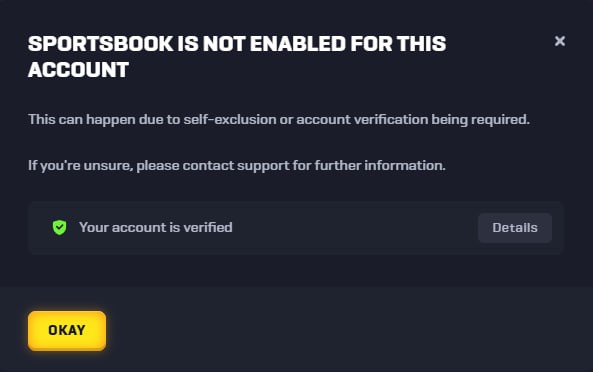The image size is (593, 372).
Task: Close the dialog with the X icon
Action: coord(560,41)
